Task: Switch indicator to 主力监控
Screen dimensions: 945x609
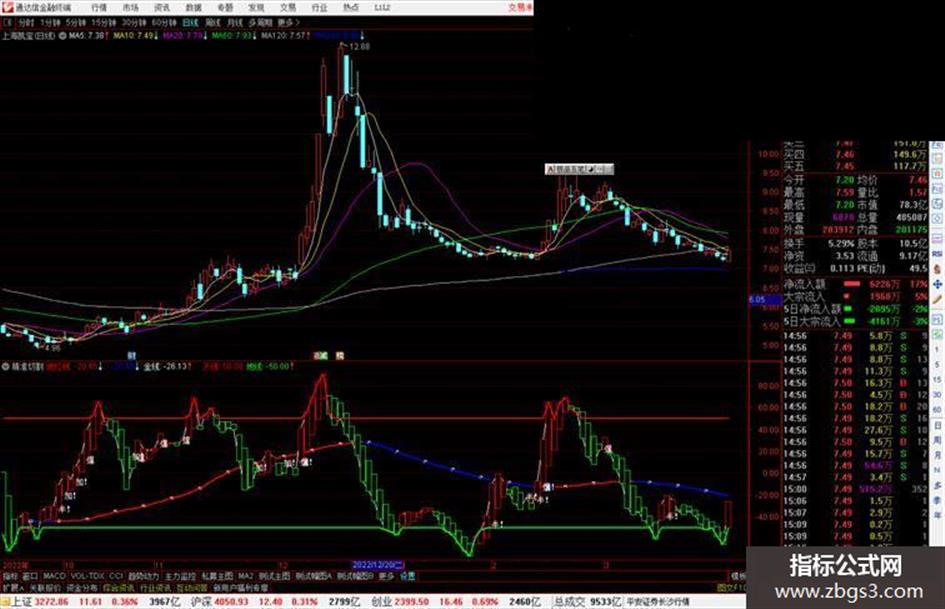Action: coord(180,576)
